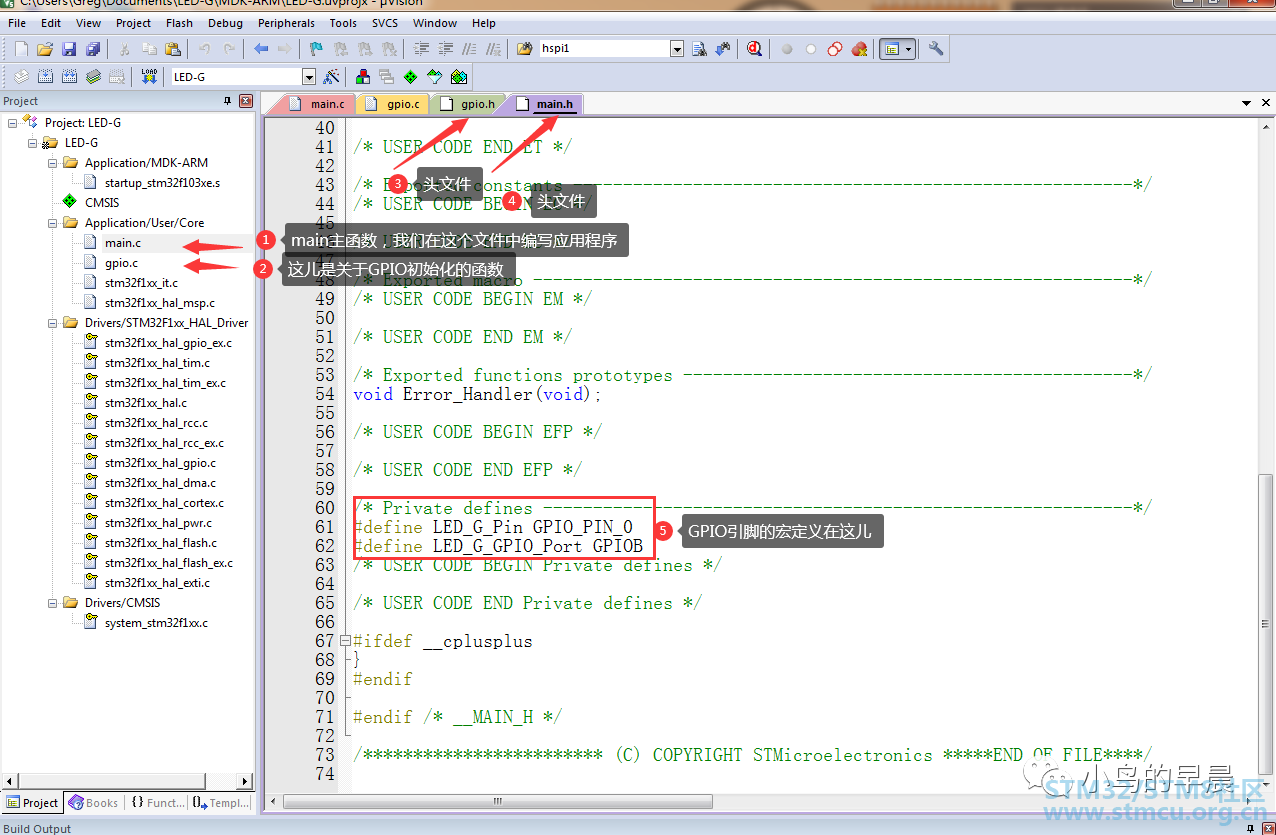Open Manage Run-Time Environment green diamond icon
1276x835 pixels.
(410, 76)
